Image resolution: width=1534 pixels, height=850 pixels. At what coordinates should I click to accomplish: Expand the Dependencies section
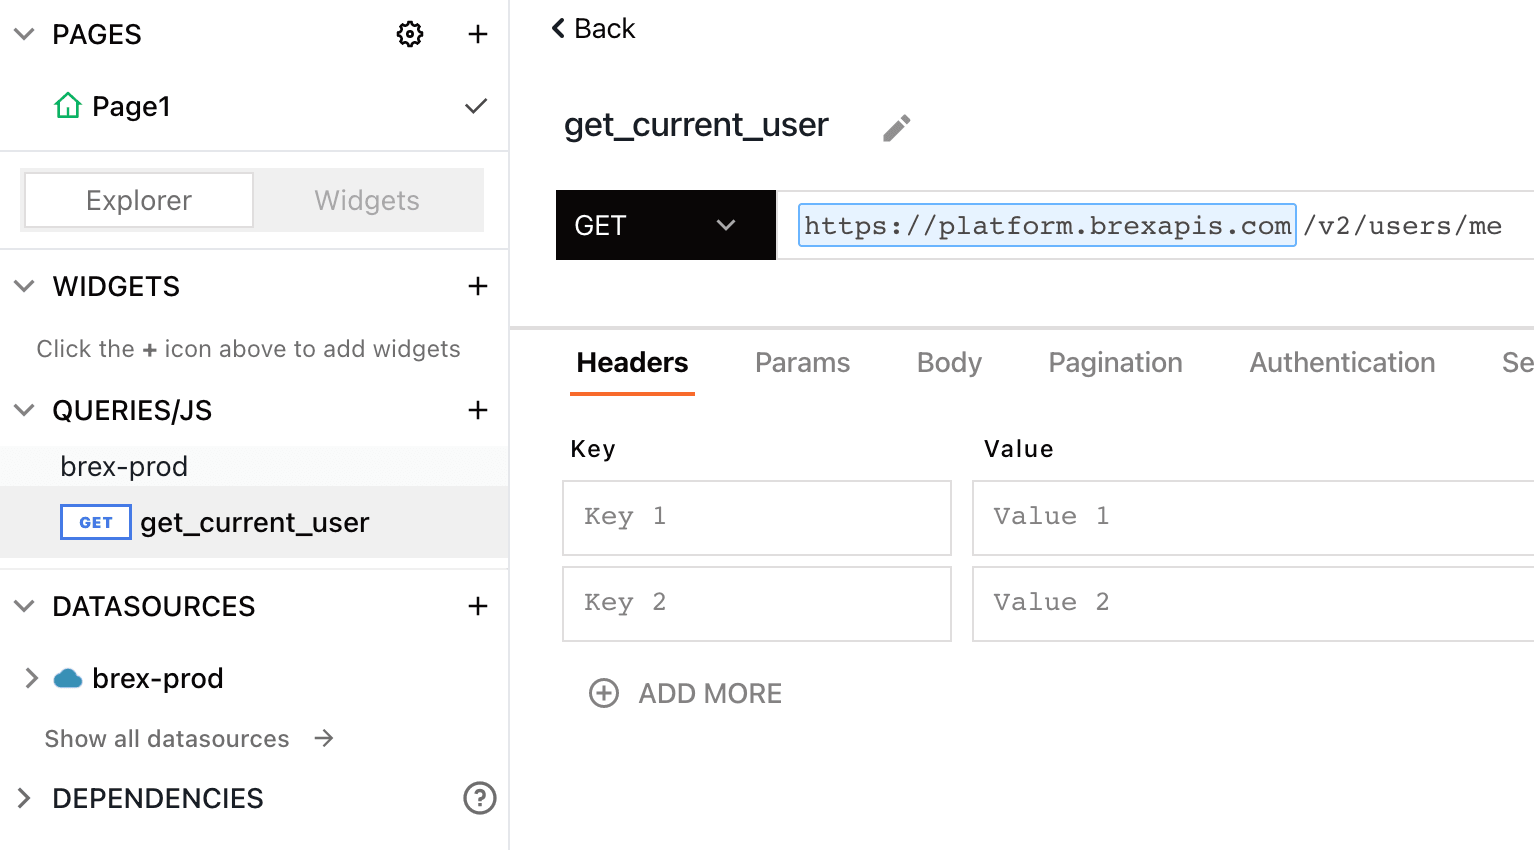pos(25,798)
